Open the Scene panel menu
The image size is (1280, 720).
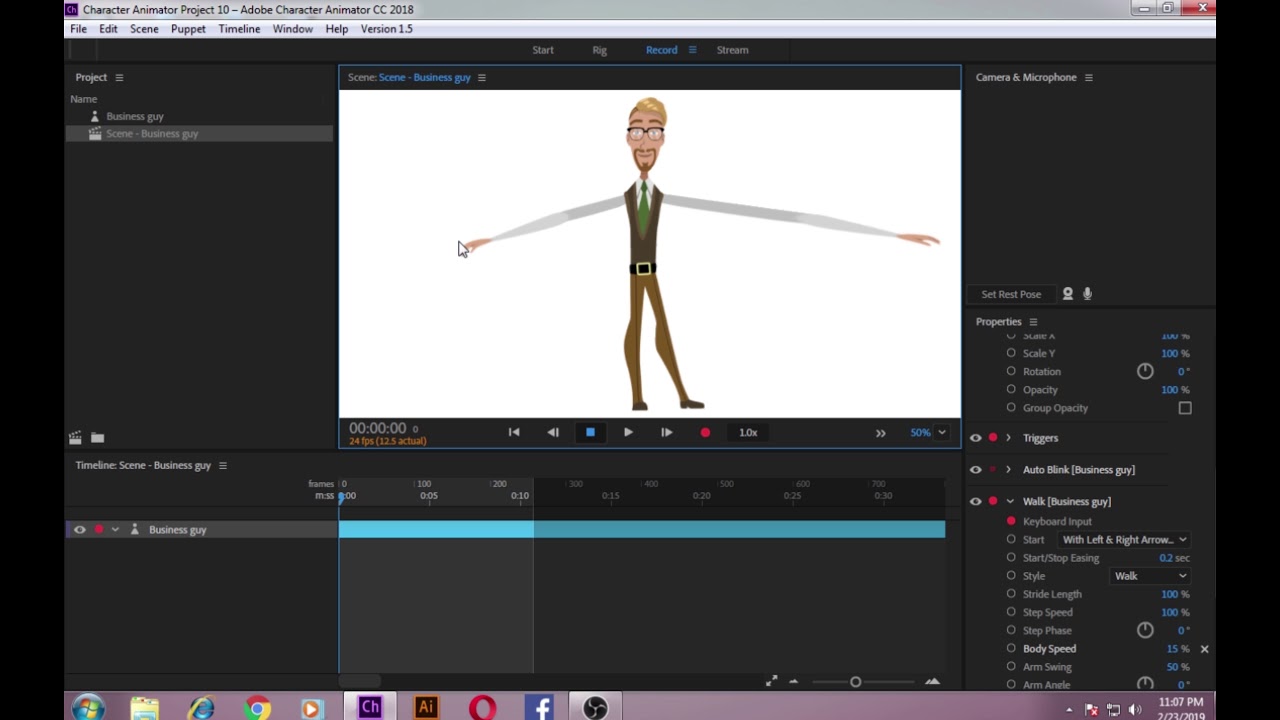(x=481, y=78)
